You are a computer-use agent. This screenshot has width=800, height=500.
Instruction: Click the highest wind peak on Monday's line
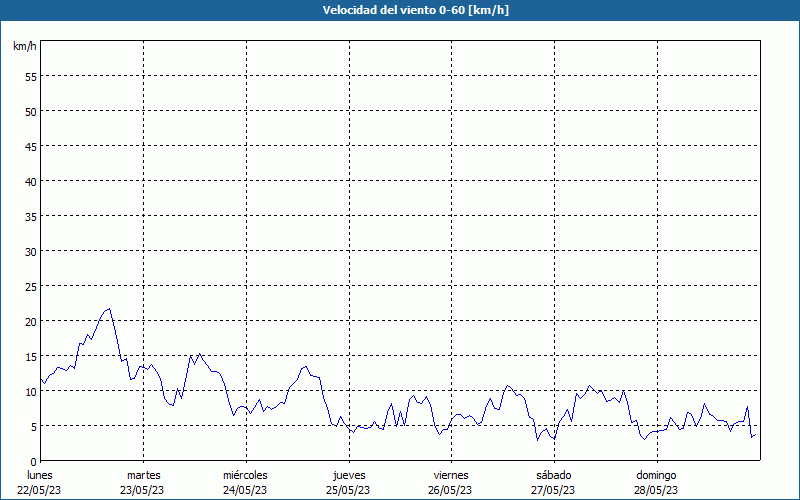109,309
